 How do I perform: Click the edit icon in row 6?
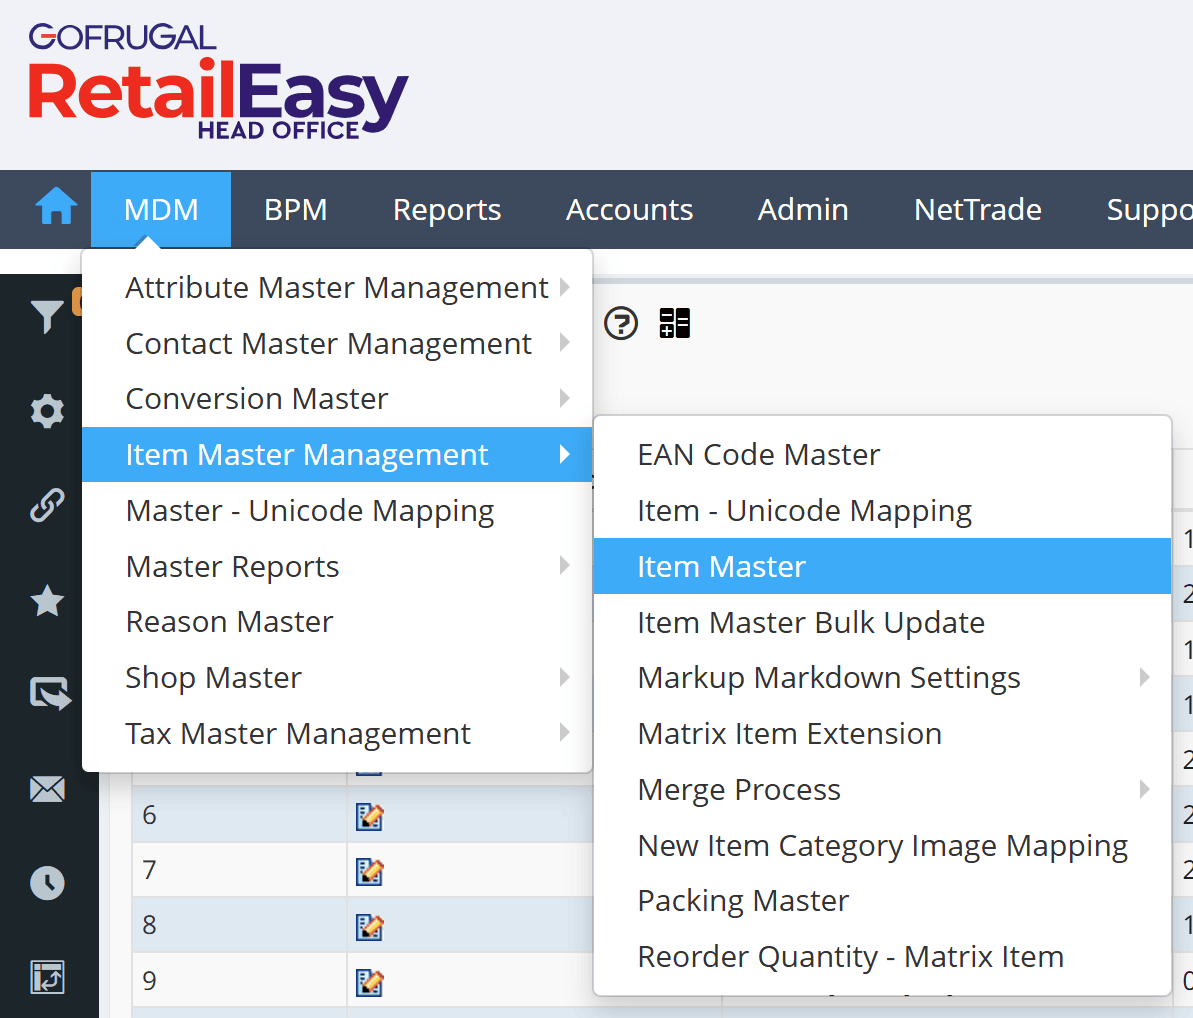tap(369, 817)
